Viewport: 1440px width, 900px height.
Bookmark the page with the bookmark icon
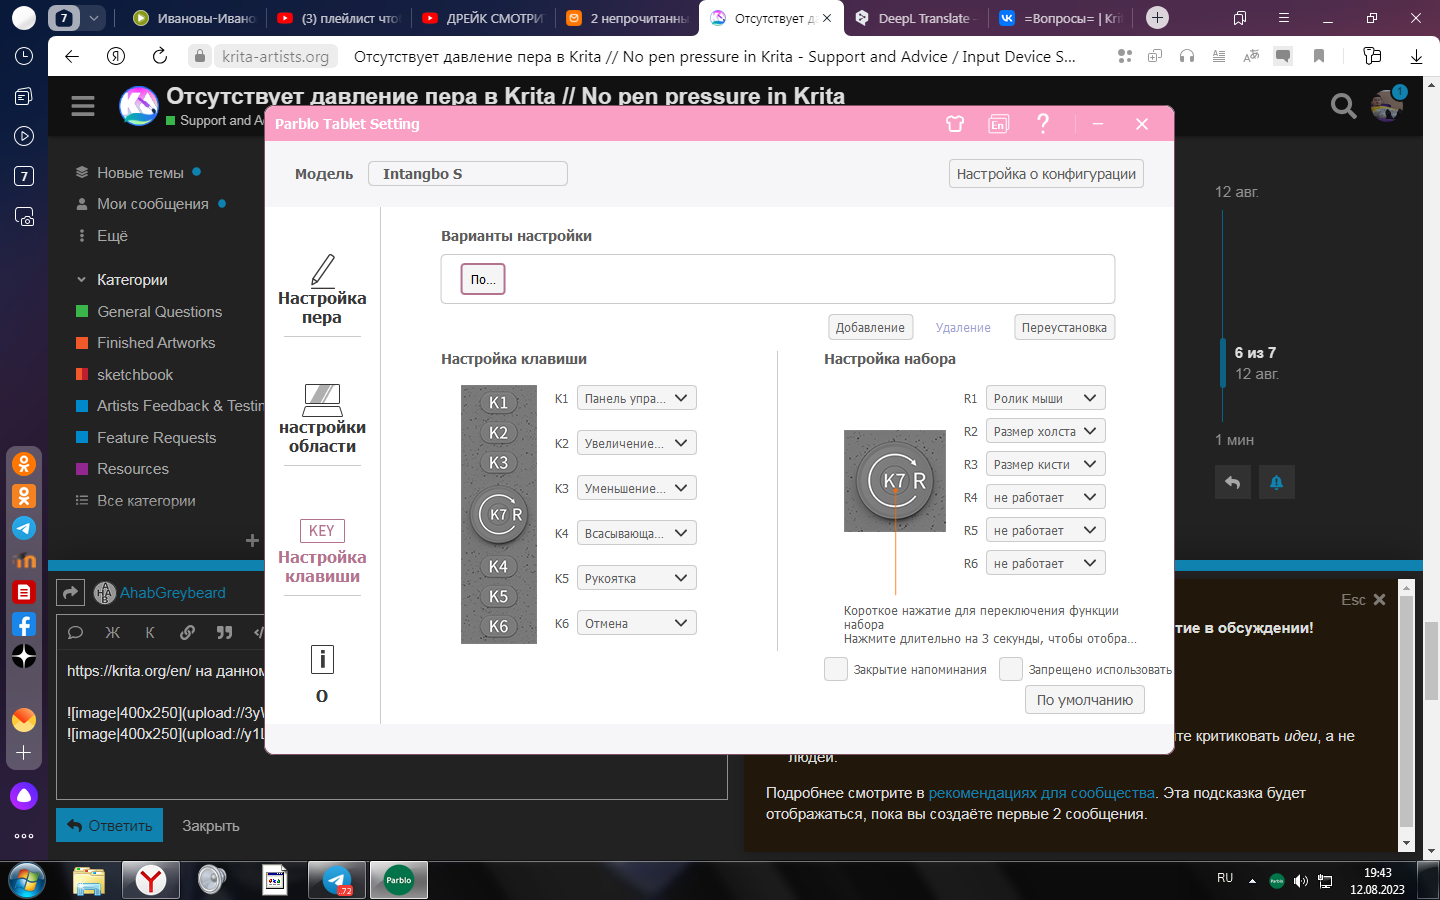pyautogui.click(x=1319, y=56)
